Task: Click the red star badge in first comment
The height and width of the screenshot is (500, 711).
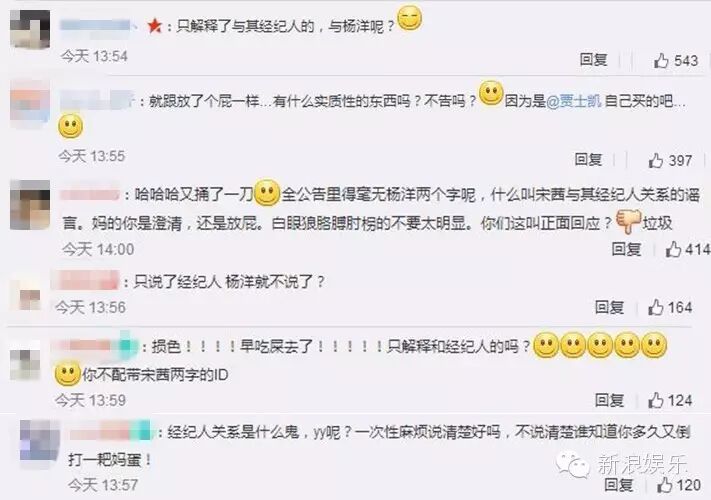Action: [155, 26]
